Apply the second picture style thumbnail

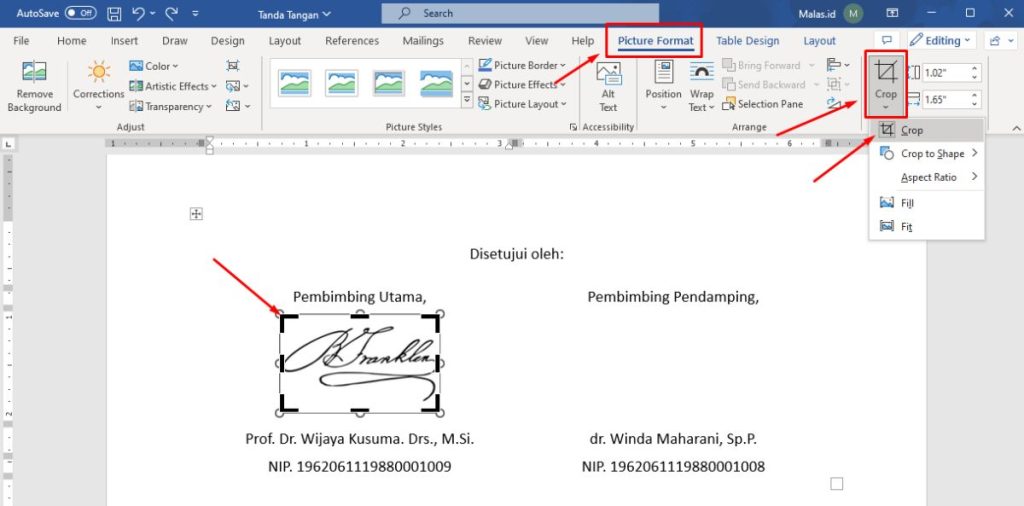pyautogui.click(x=342, y=83)
